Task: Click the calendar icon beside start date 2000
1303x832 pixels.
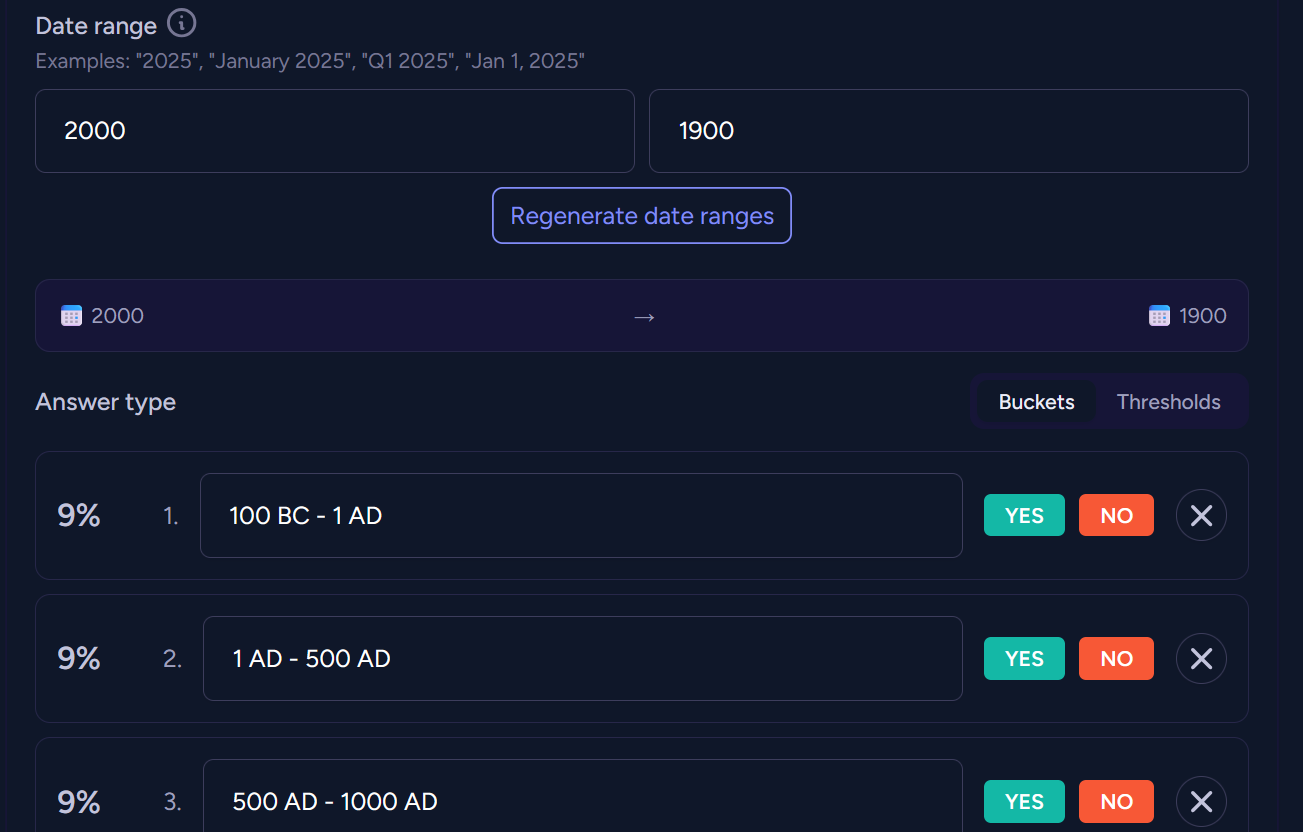Action: coord(71,316)
